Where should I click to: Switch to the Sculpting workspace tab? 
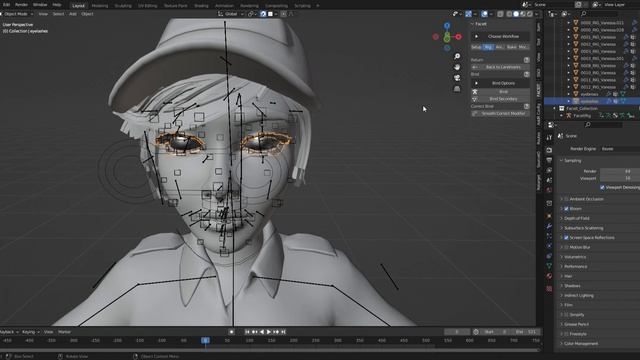[123, 6]
